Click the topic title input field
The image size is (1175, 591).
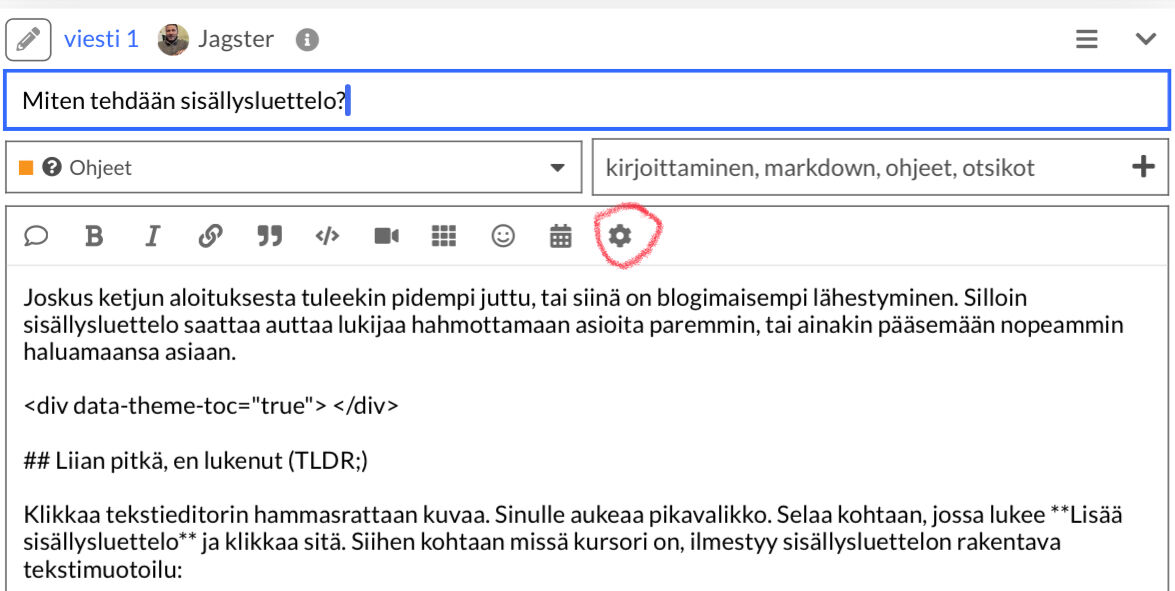[x=586, y=101]
